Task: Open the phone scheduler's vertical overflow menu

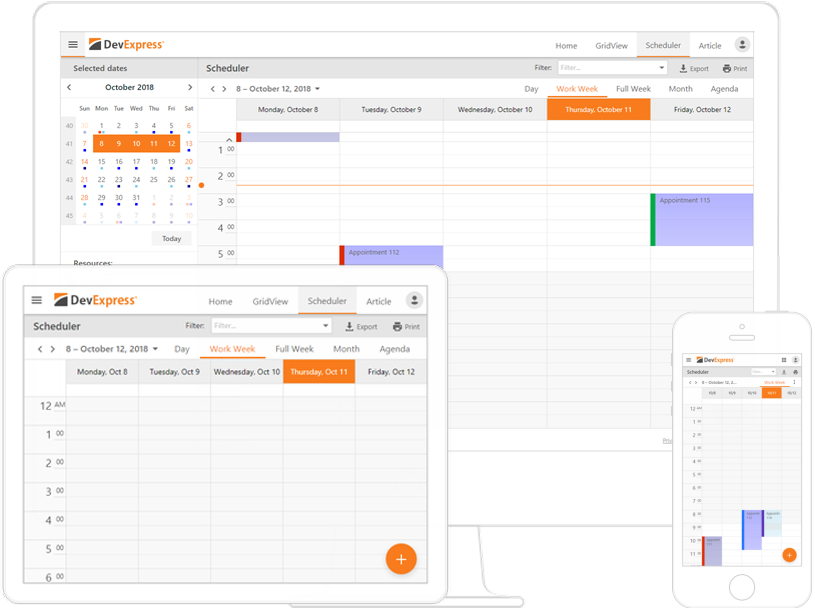Action: pyautogui.click(x=795, y=382)
